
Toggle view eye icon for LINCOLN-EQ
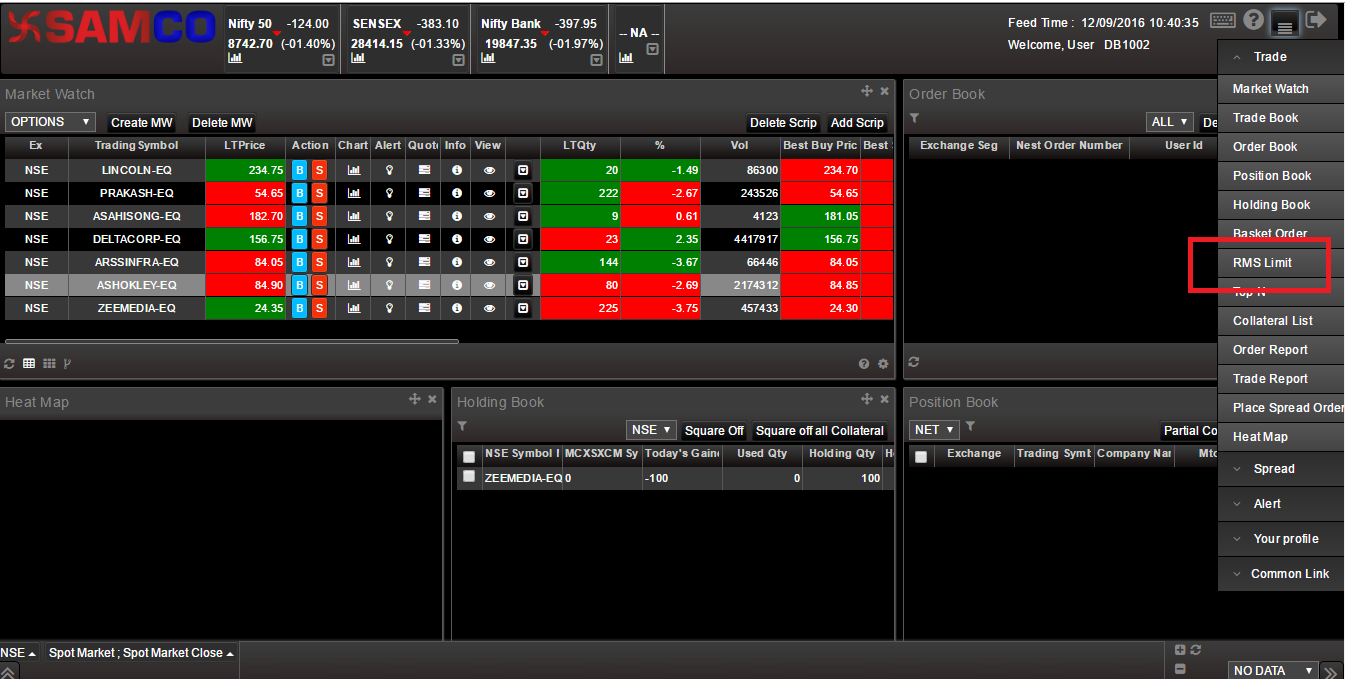click(489, 170)
